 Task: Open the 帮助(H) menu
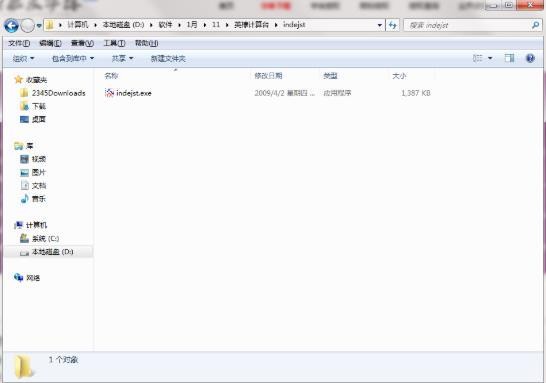(x=146, y=43)
